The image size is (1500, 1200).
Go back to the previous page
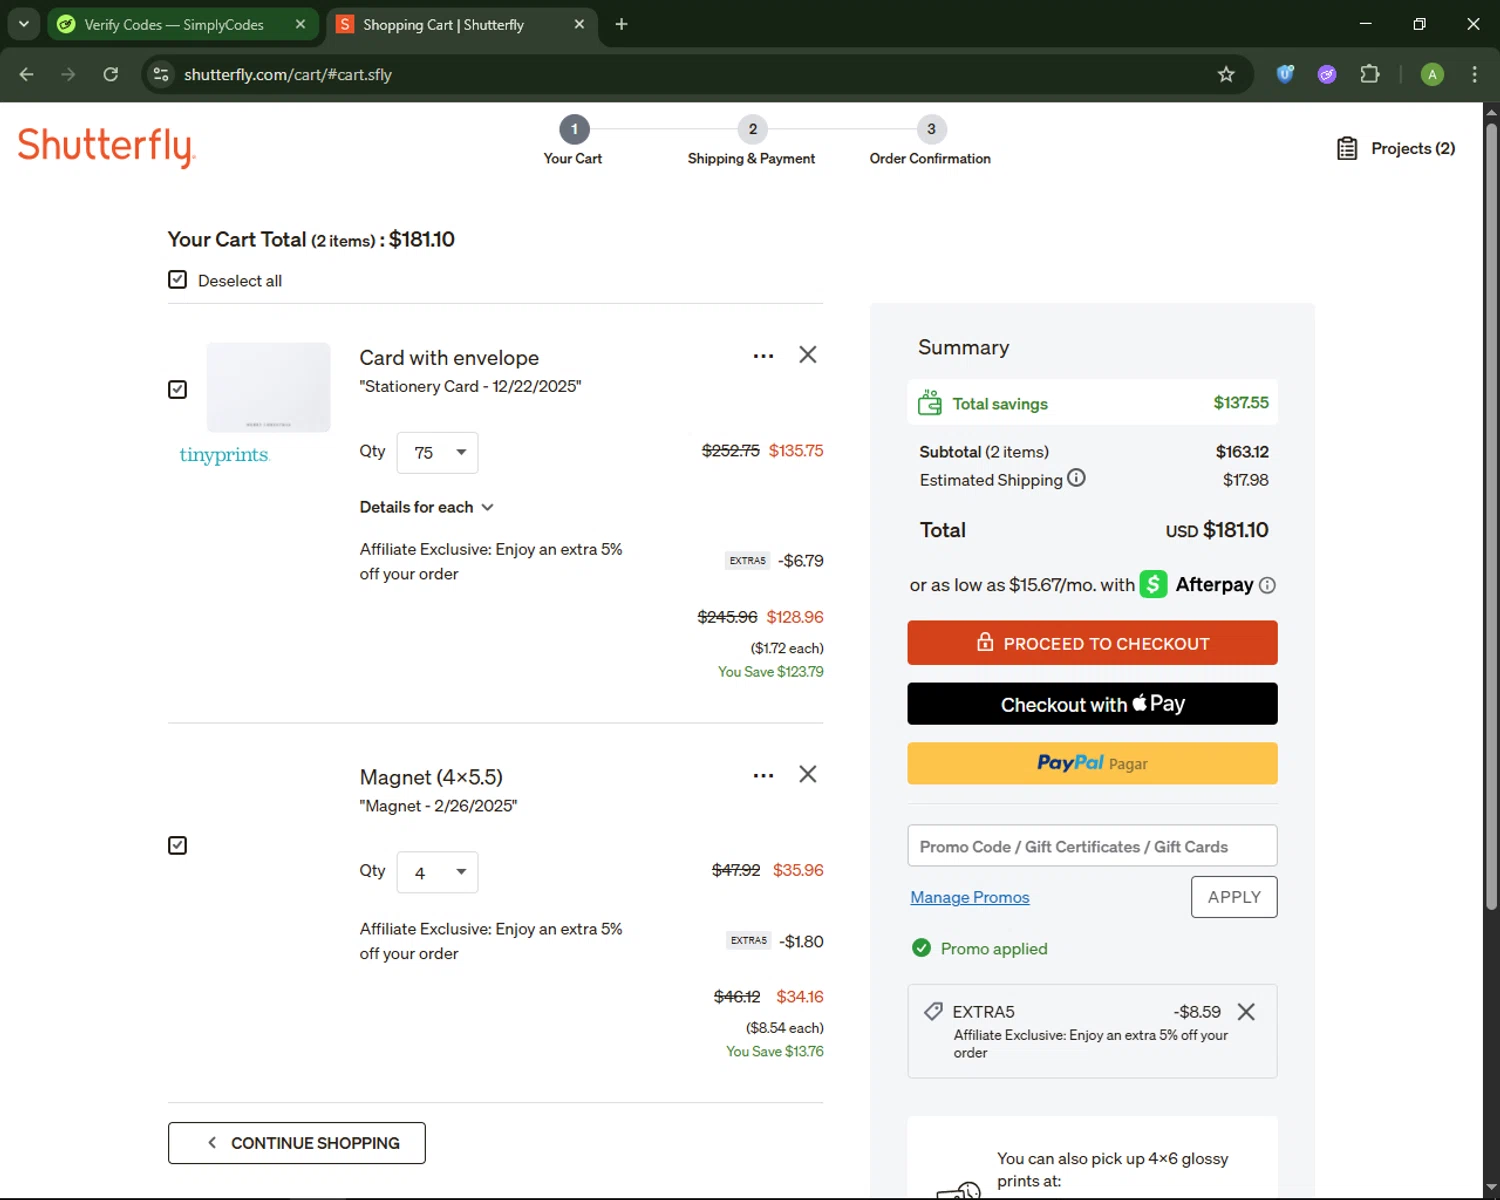tap(27, 74)
